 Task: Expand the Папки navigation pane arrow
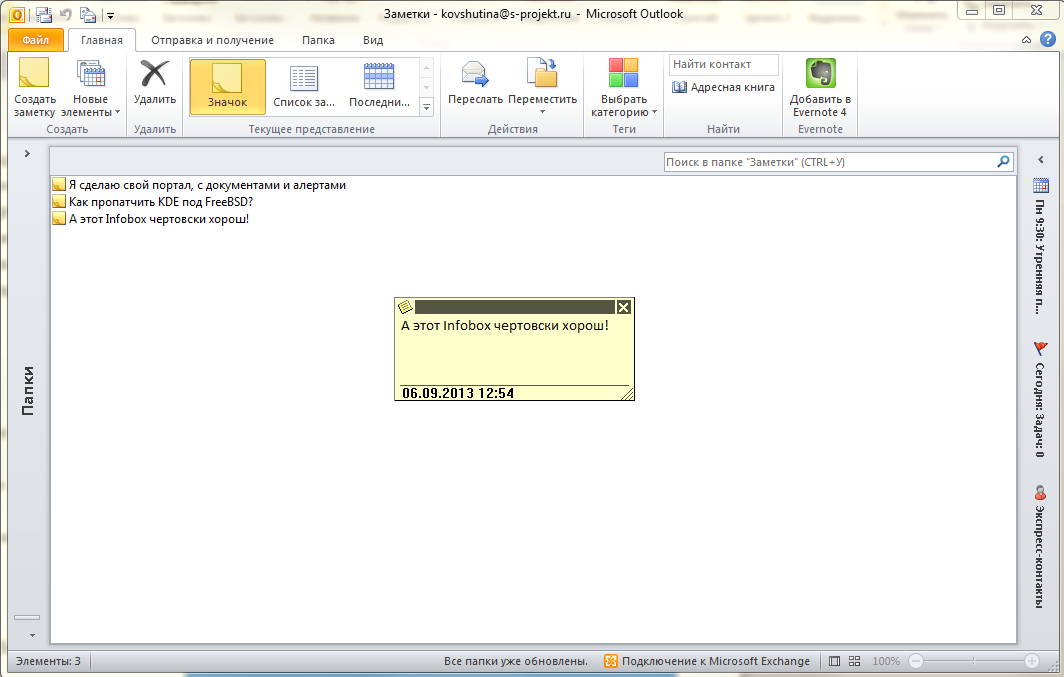point(27,154)
